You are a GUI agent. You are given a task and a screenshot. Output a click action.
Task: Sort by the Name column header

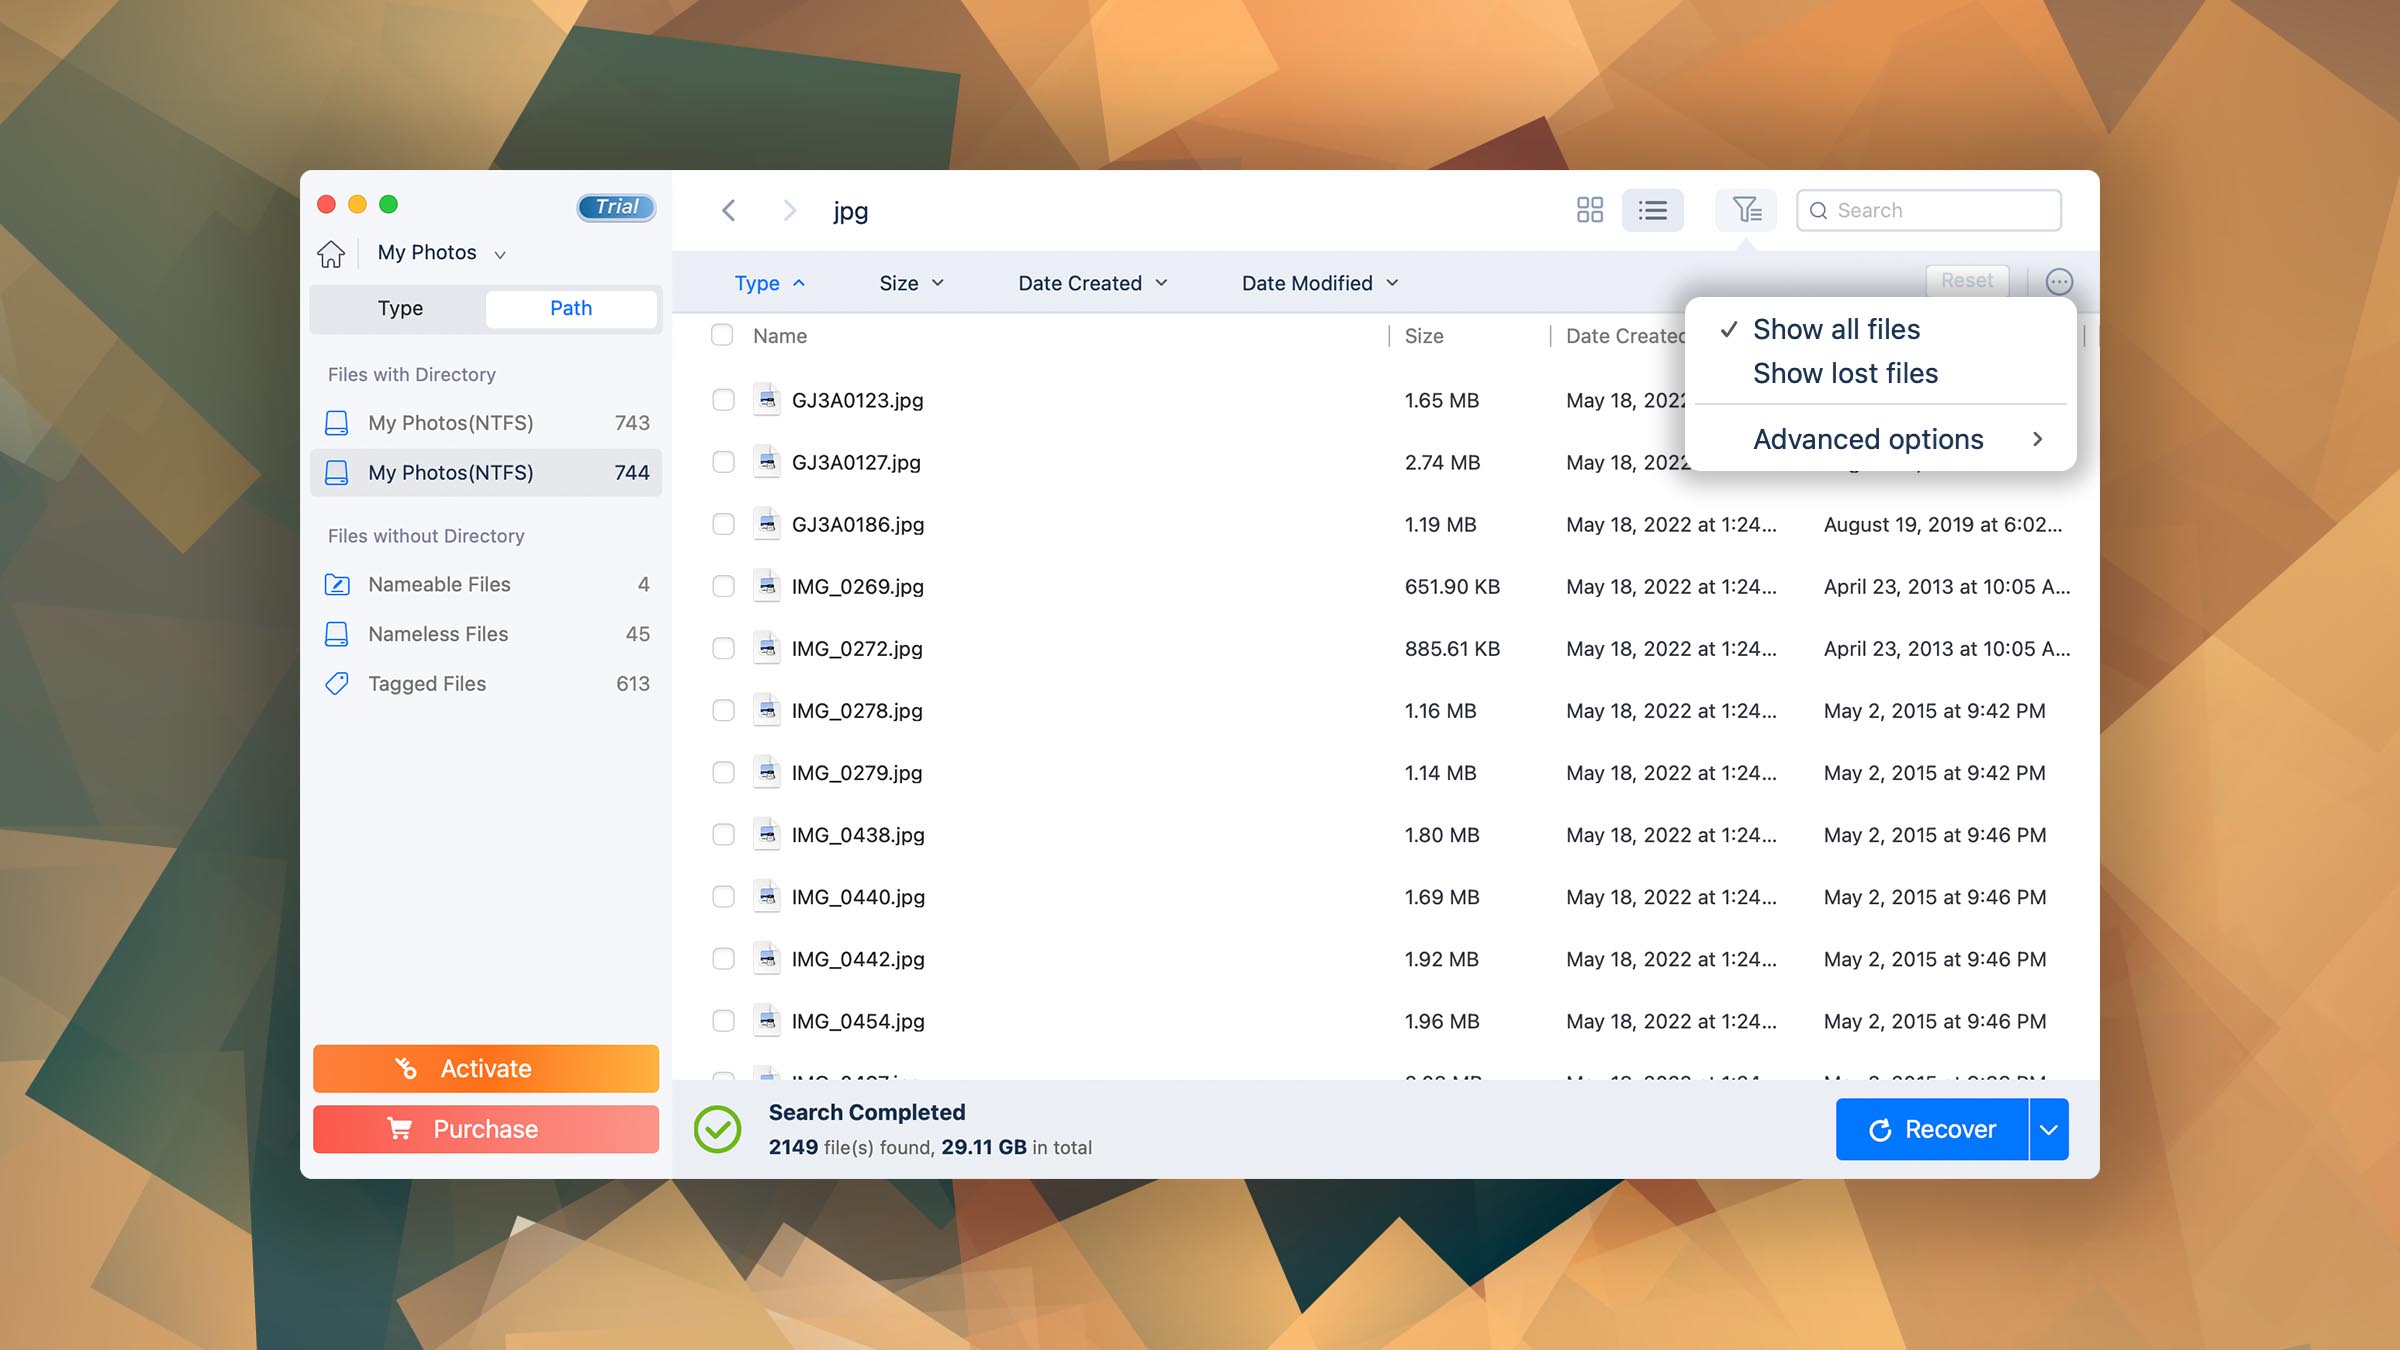[x=780, y=336]
